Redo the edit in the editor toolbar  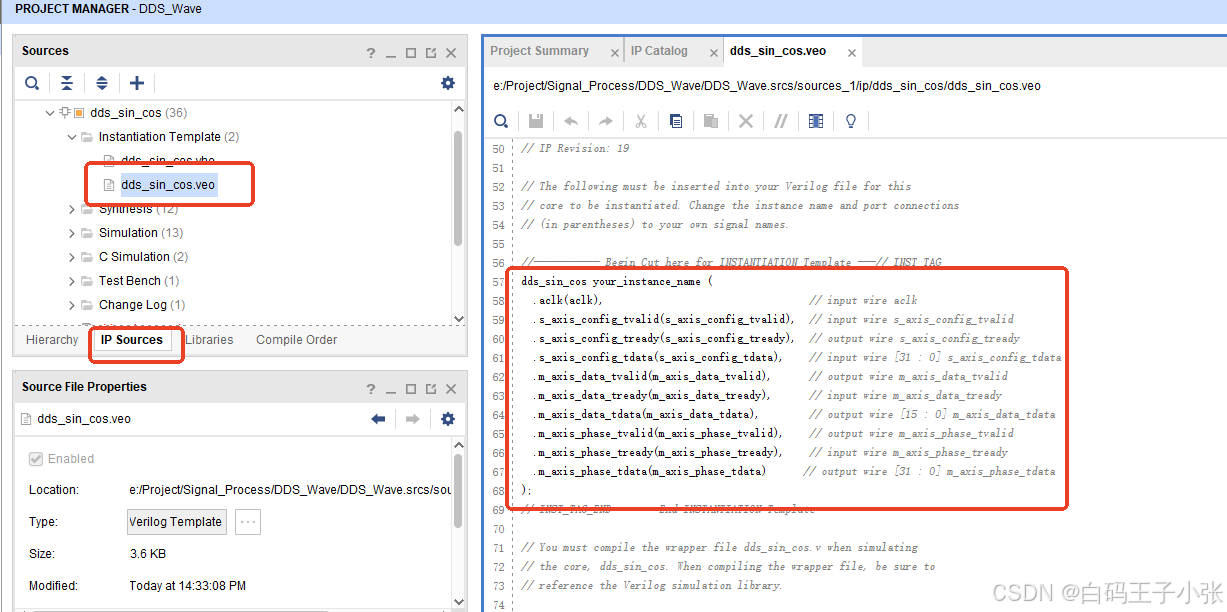(606, 121)
